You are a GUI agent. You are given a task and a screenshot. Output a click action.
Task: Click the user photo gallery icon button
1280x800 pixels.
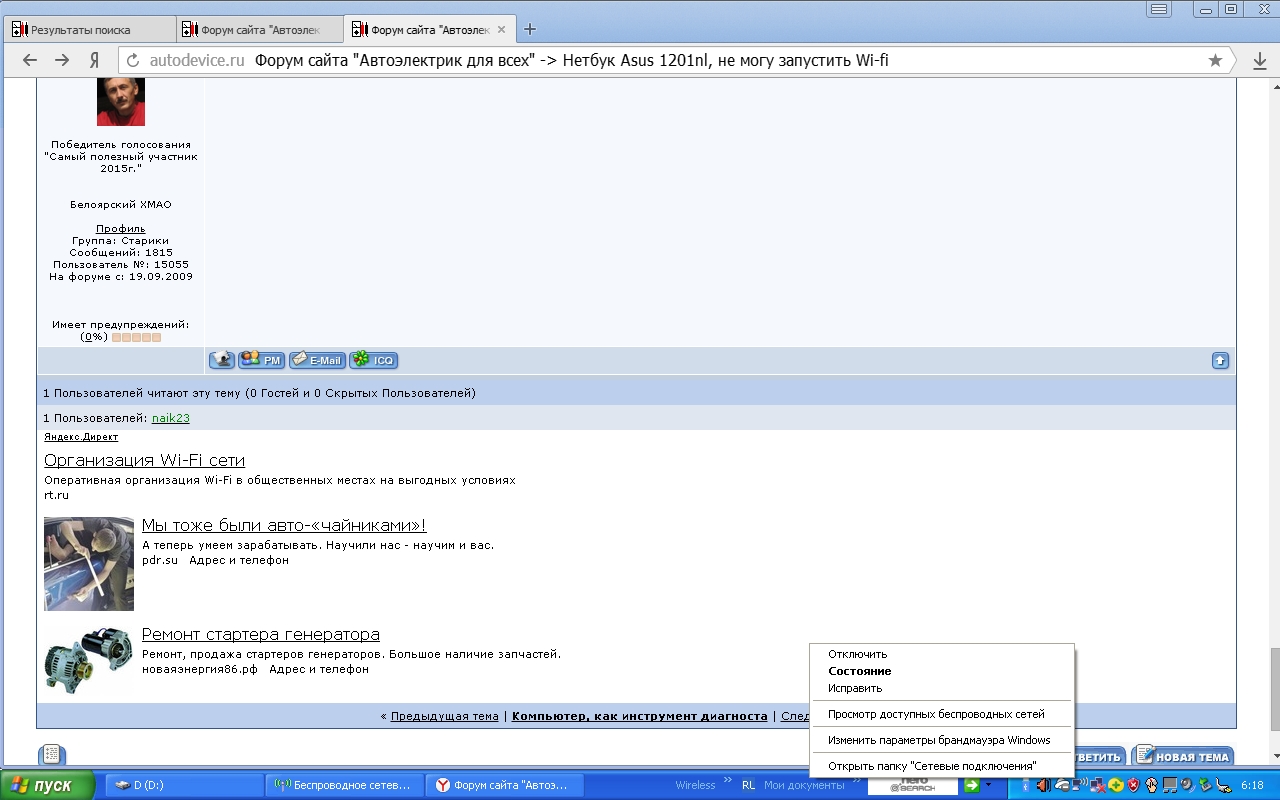point(221,360)
